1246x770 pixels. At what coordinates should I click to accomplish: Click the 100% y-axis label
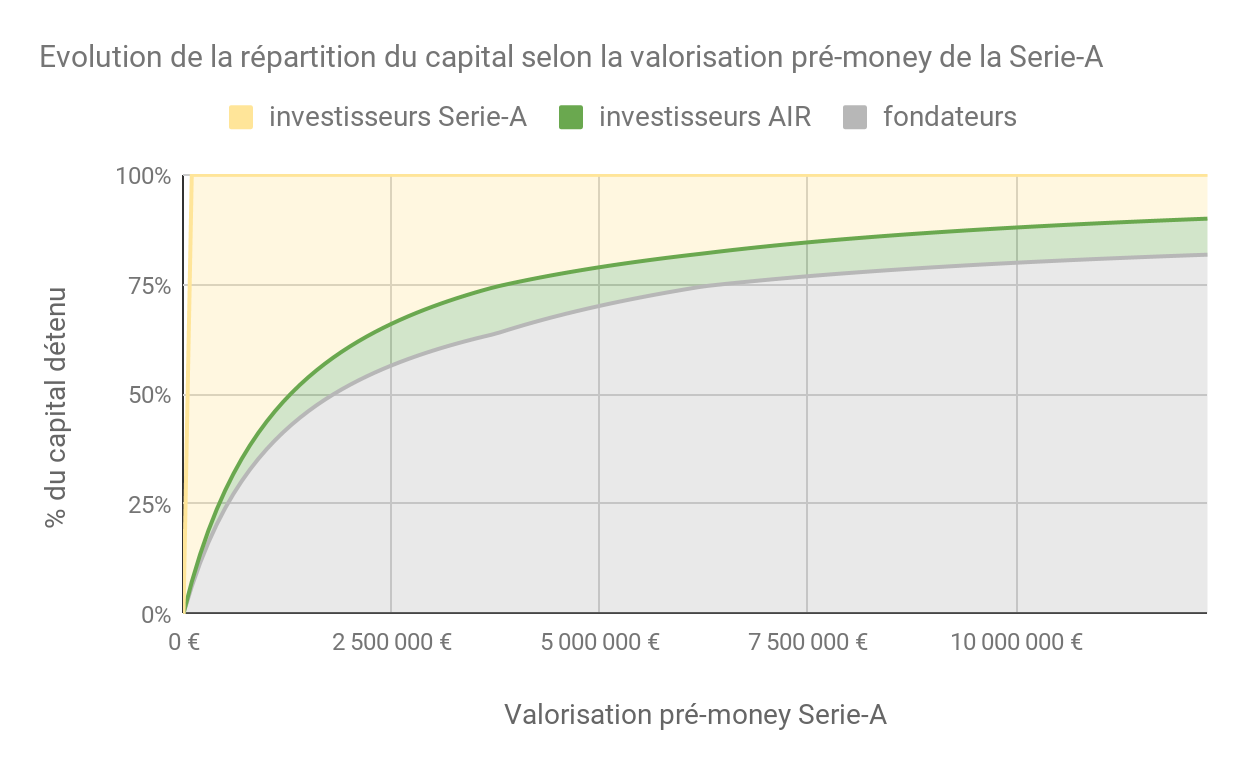click(x=144, y=176)
